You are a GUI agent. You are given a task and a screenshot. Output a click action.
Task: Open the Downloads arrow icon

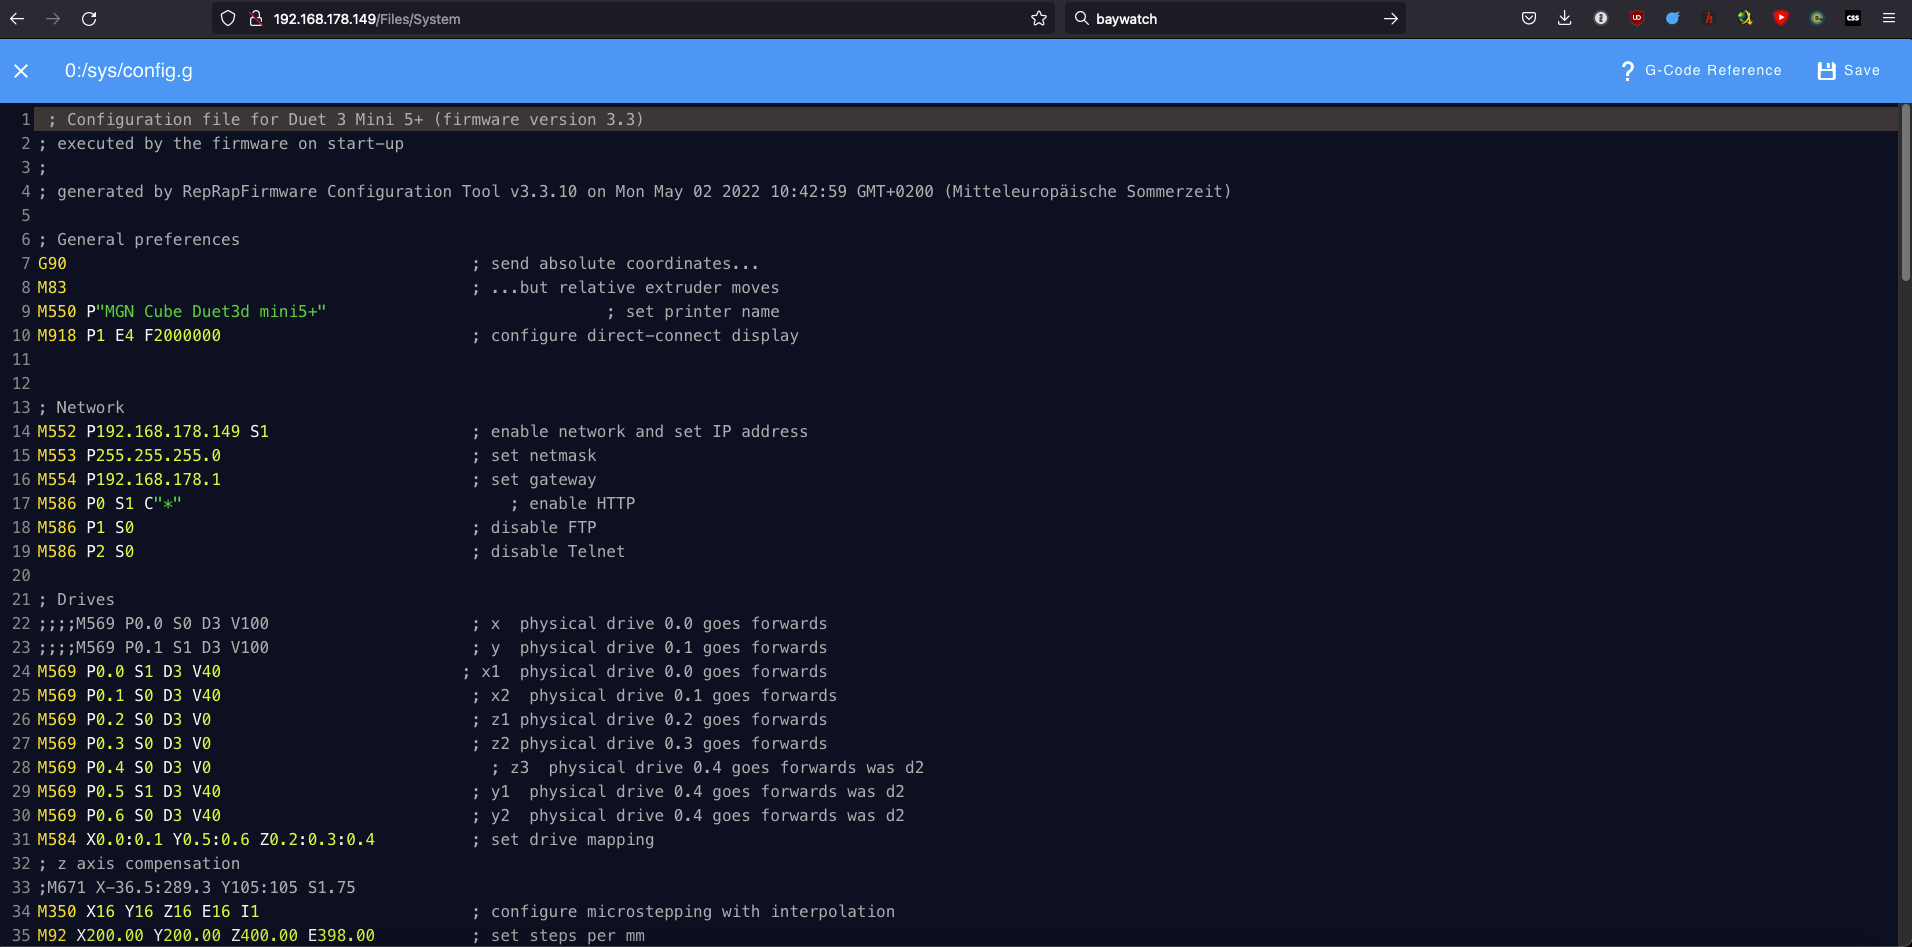click(1565, 18)
